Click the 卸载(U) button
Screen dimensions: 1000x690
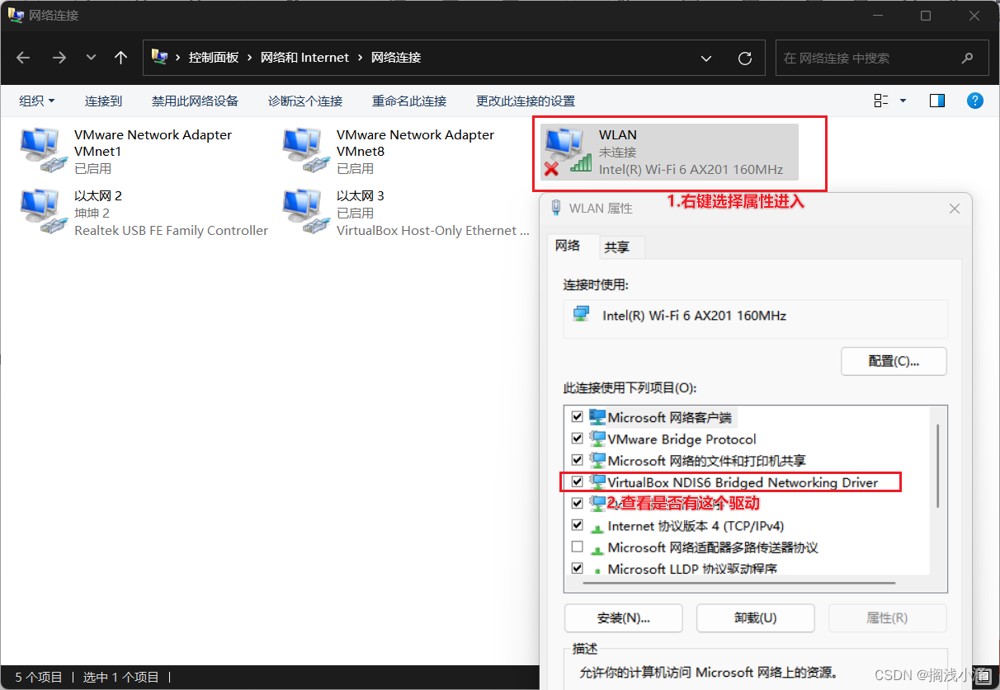[x=755, y=618]
